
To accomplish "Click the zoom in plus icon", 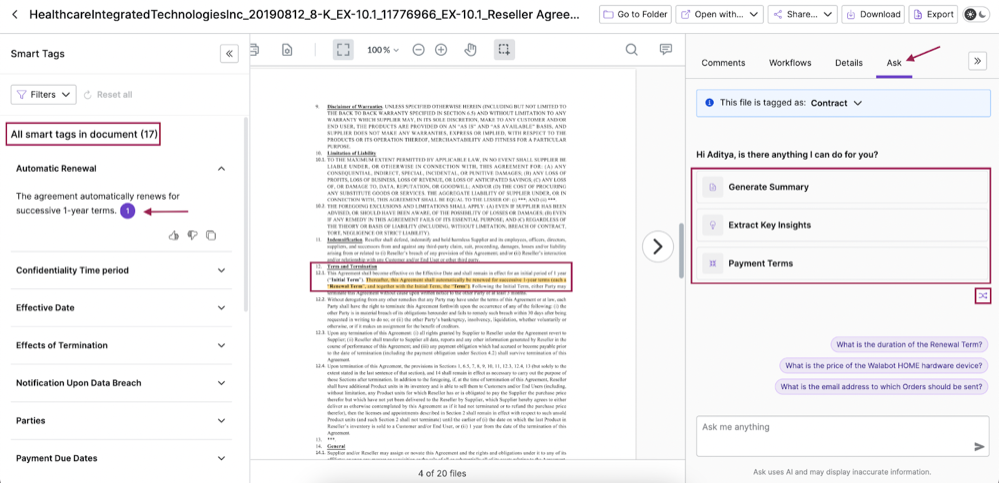I will [x=441, y=50].
